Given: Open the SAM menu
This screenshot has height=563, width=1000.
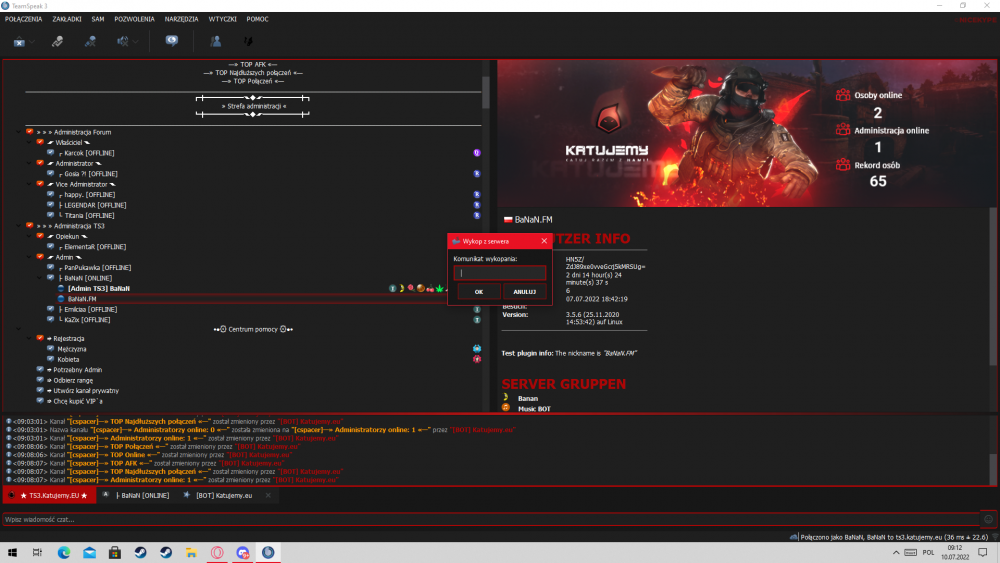Looking at the screenshot, I should [98, 19].
